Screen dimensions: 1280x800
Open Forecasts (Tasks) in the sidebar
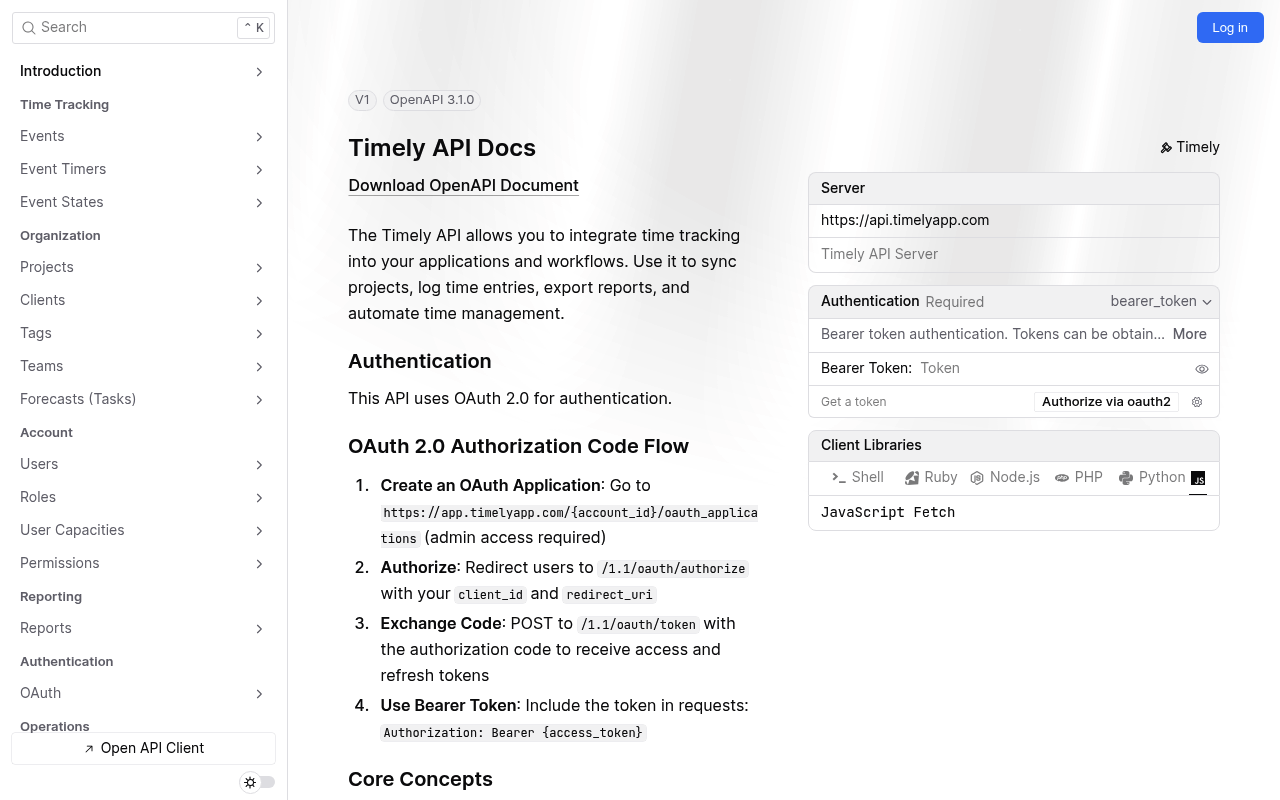143,399
